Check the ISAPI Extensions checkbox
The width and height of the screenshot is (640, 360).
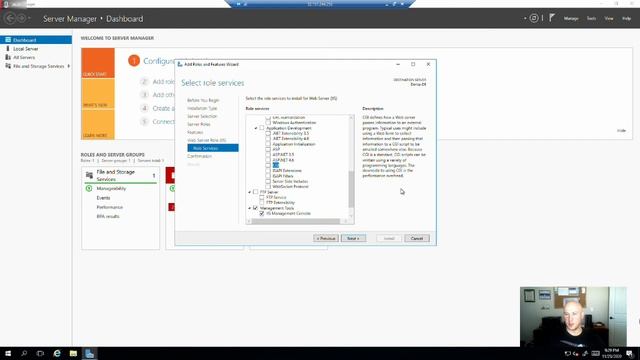pos(268,171)
